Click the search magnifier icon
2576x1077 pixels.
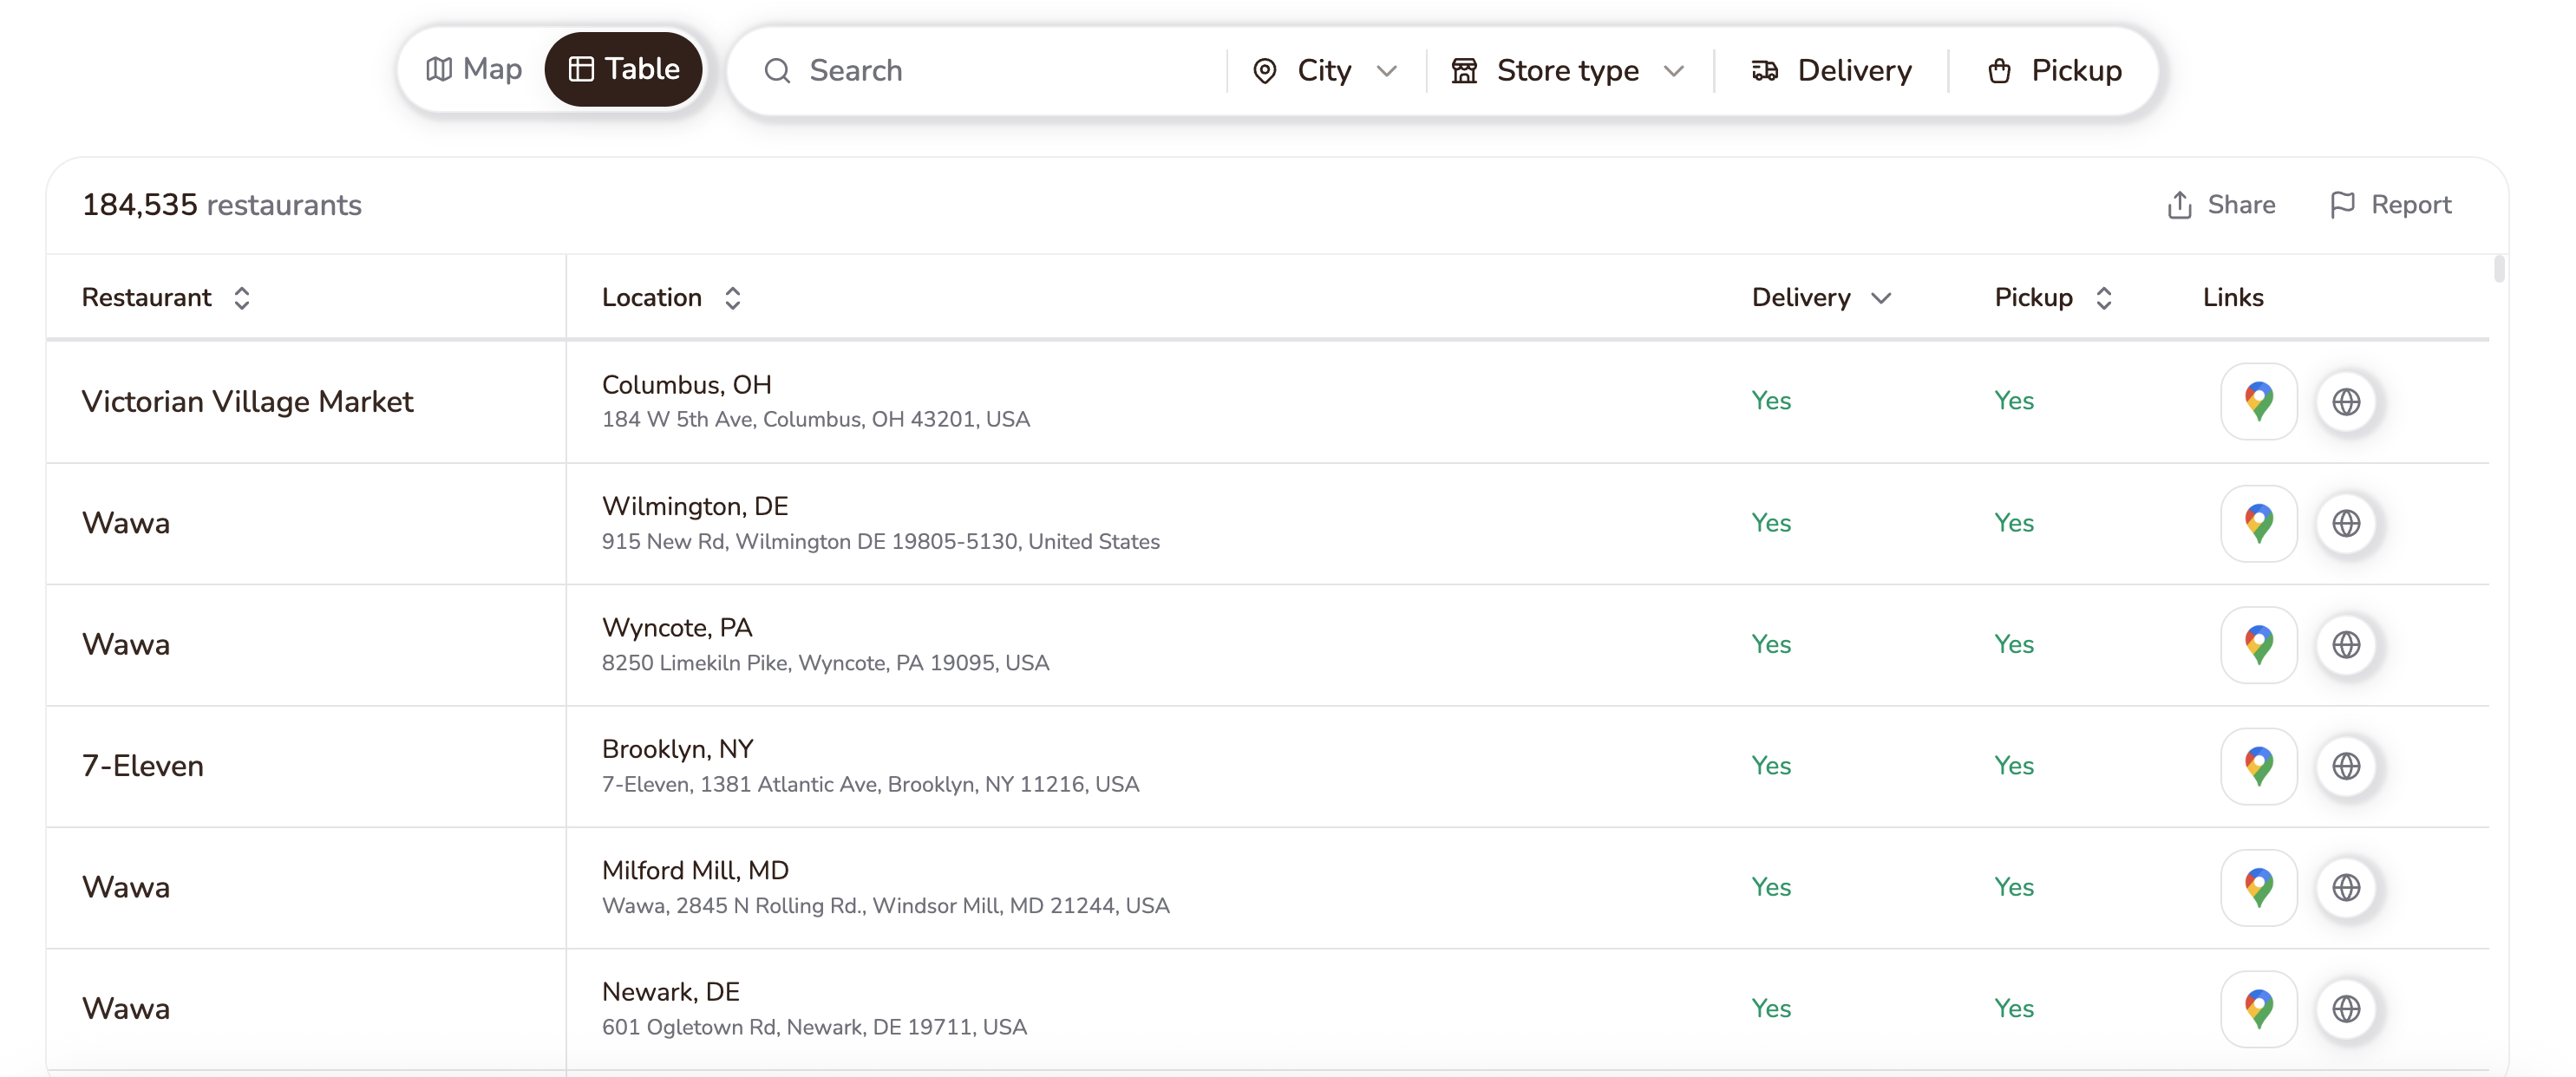[x=777, y=71]
